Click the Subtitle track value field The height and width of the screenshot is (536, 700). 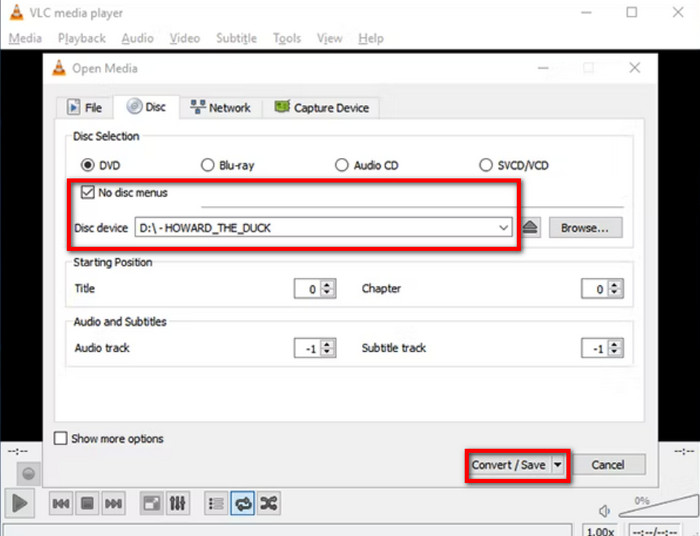[595, 348]
